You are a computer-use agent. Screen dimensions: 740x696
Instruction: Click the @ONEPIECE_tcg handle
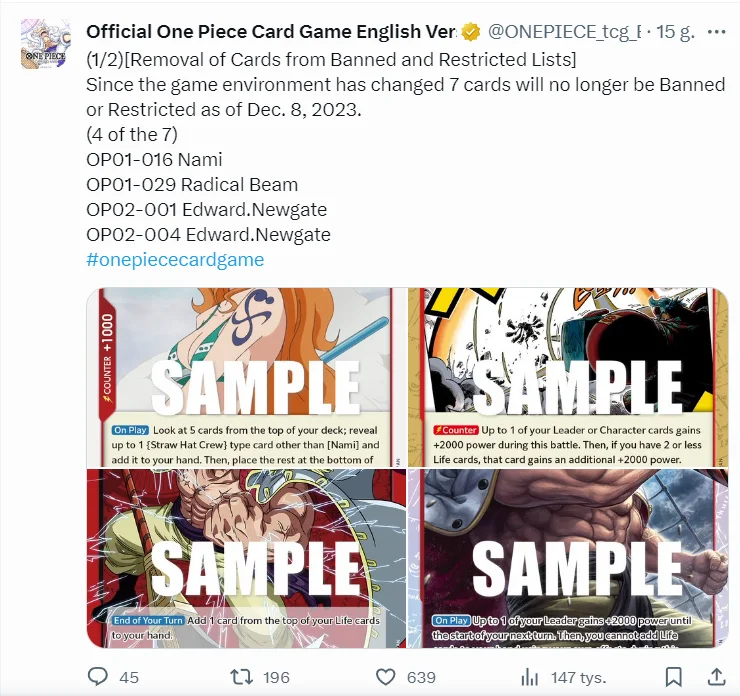(564, 32)
